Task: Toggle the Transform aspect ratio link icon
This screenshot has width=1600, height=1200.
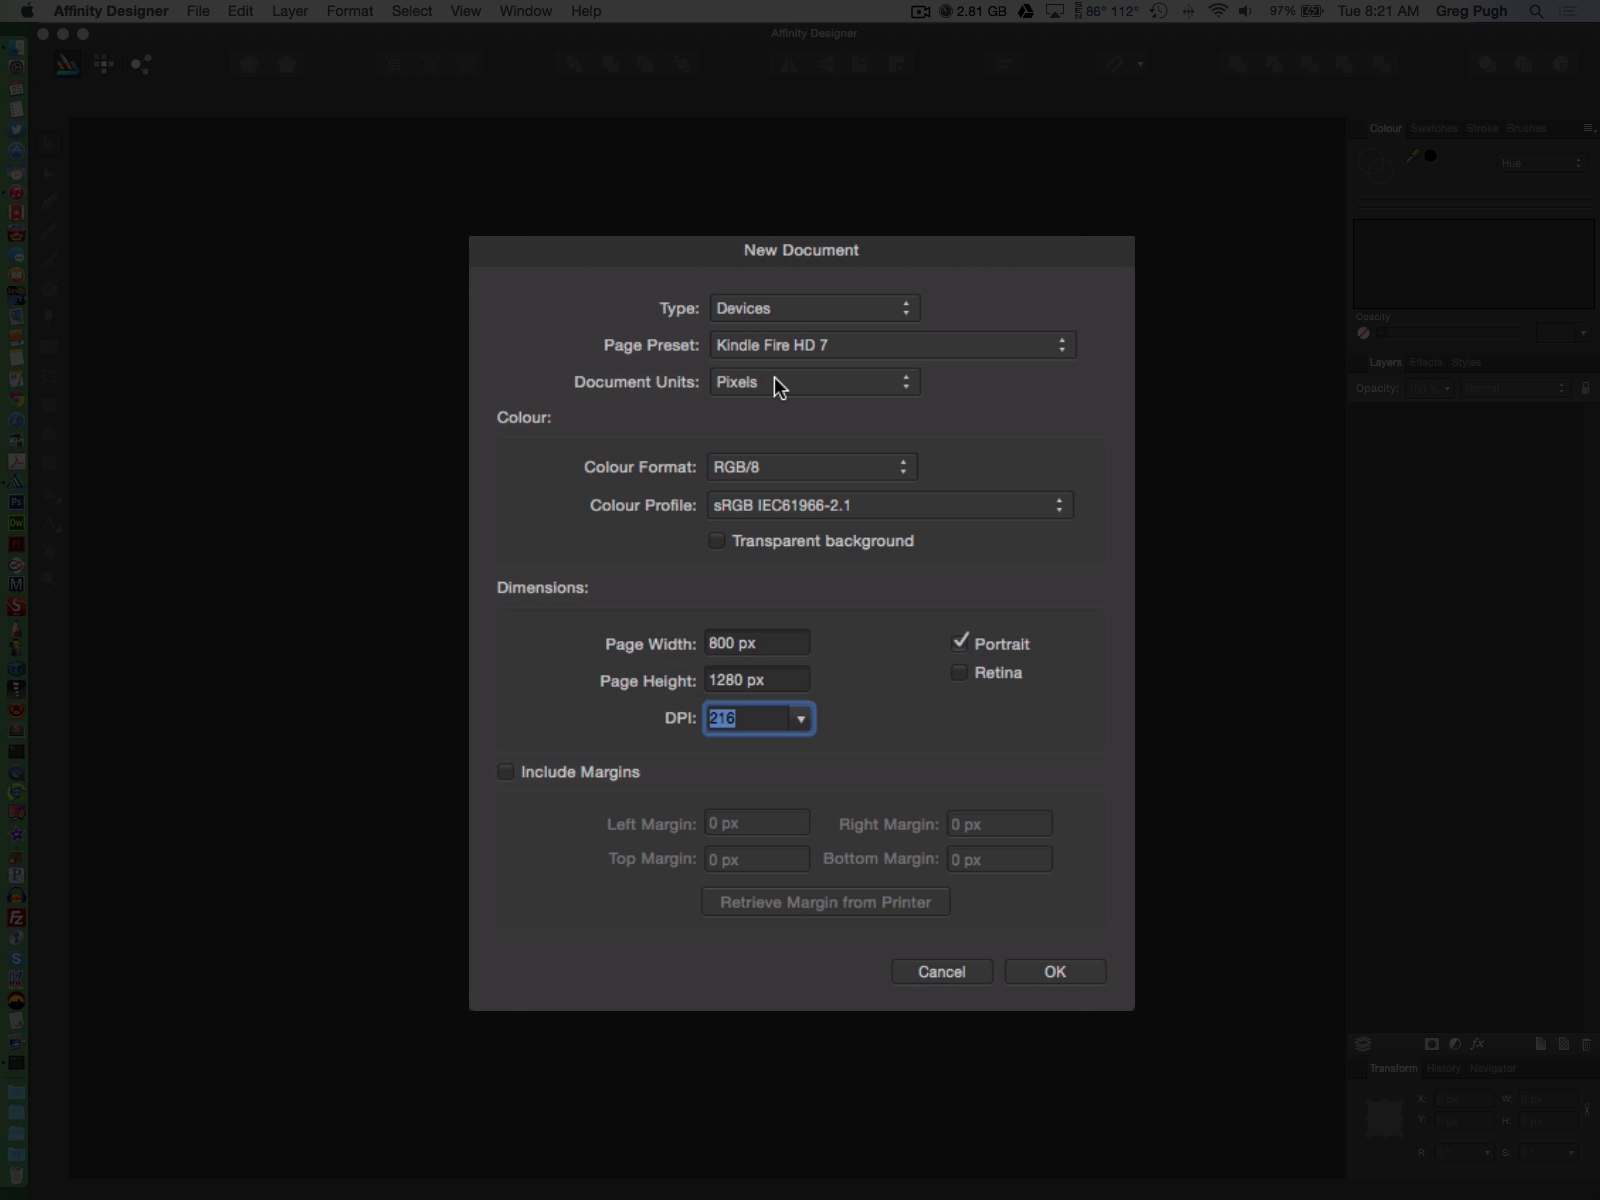Action: click(x=1588, y=1110)
